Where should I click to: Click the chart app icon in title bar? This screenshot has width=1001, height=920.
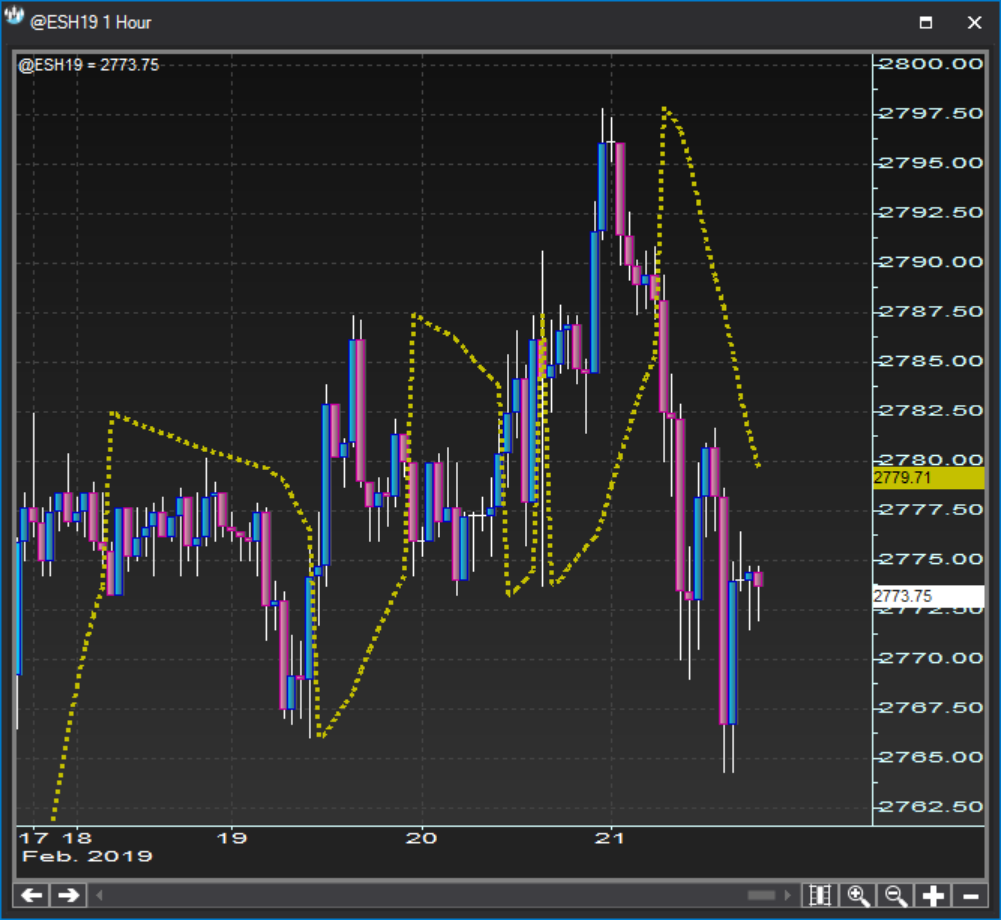tap(13, 17)
